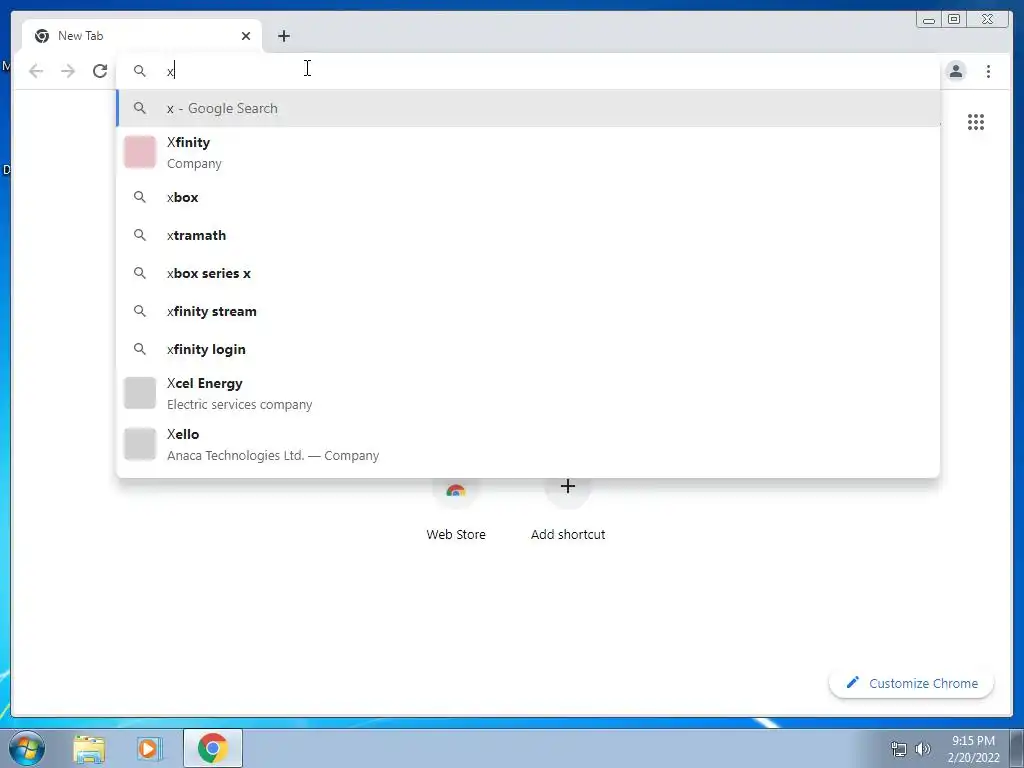Close the New Tab tab
The width and height of the screenshot is (1024, 768).
tap(246, 36)
